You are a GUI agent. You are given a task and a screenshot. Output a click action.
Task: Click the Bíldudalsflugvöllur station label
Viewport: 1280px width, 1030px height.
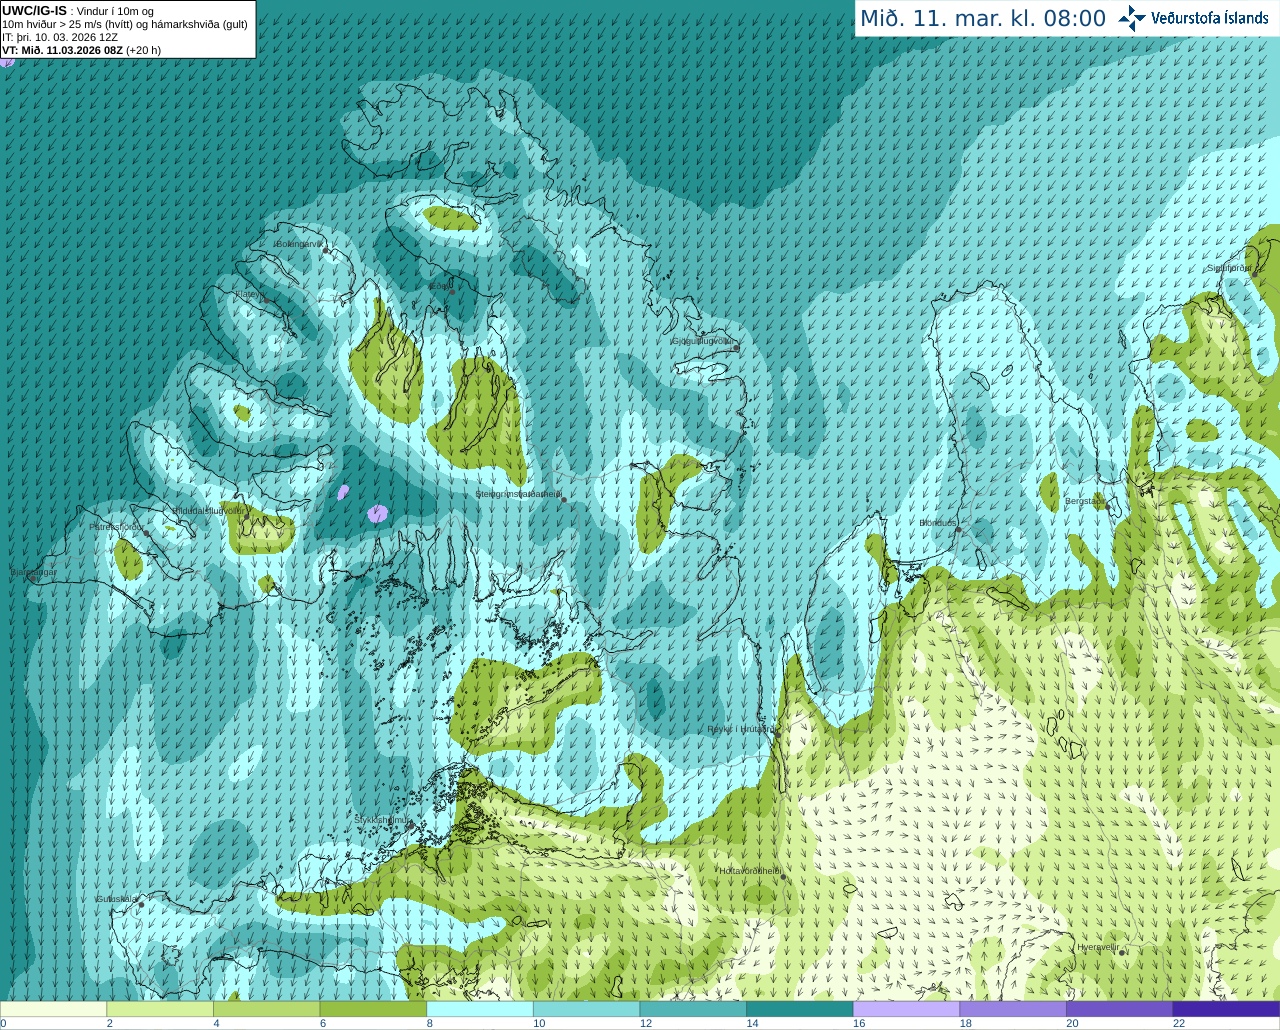(x=209, y=510)
